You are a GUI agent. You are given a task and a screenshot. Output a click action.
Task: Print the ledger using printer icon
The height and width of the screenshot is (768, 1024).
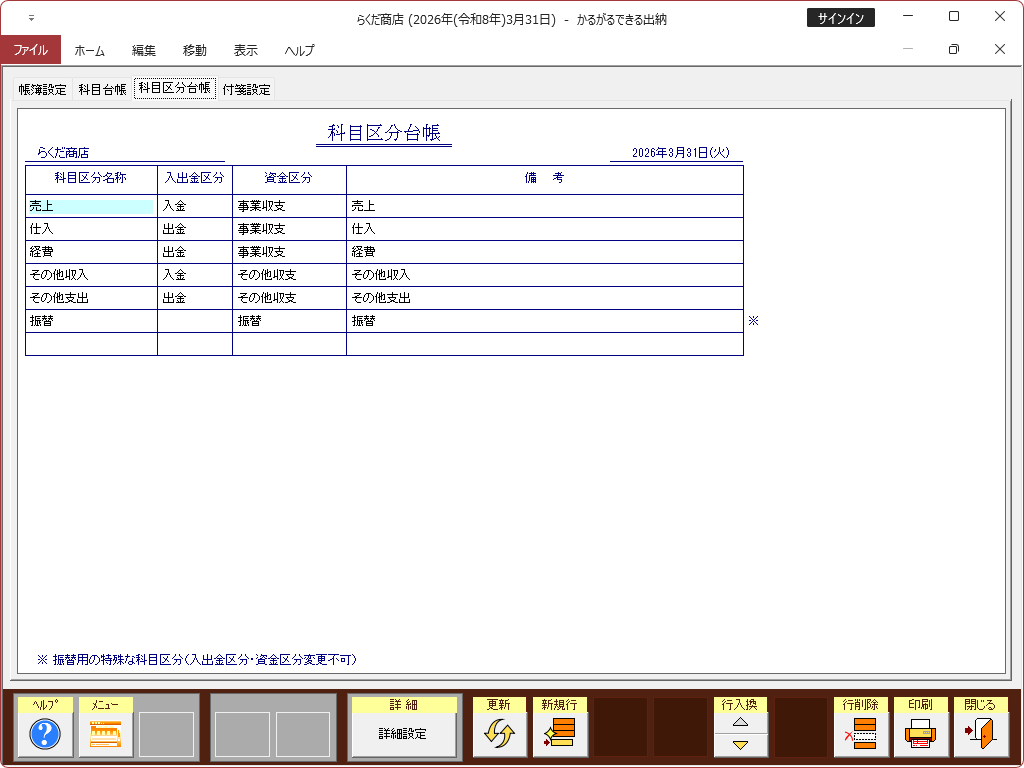coord(920,735)
